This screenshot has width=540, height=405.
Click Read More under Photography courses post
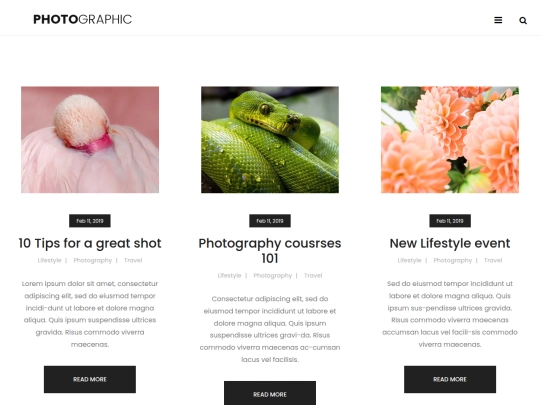(270, 393)
